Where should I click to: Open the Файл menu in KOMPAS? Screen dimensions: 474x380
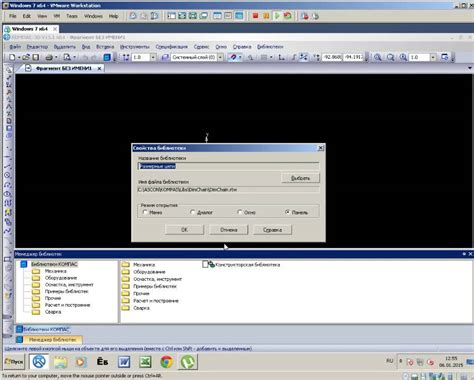pyautogui.click(x=15, y=47)
